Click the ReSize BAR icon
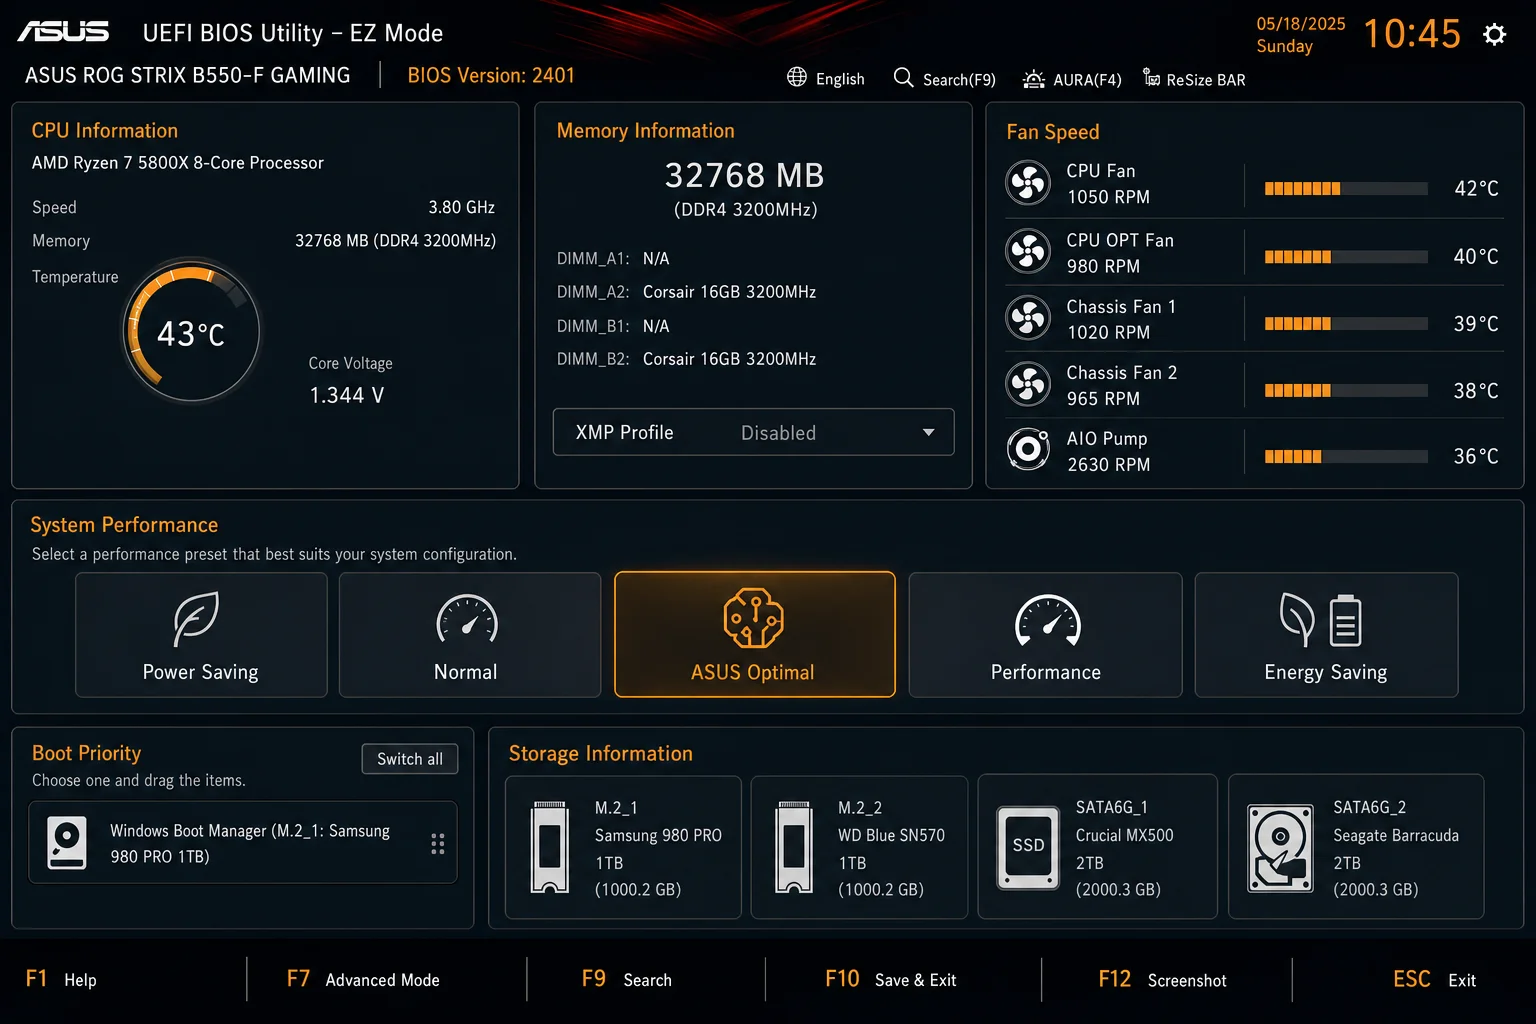 [1152, 78]
